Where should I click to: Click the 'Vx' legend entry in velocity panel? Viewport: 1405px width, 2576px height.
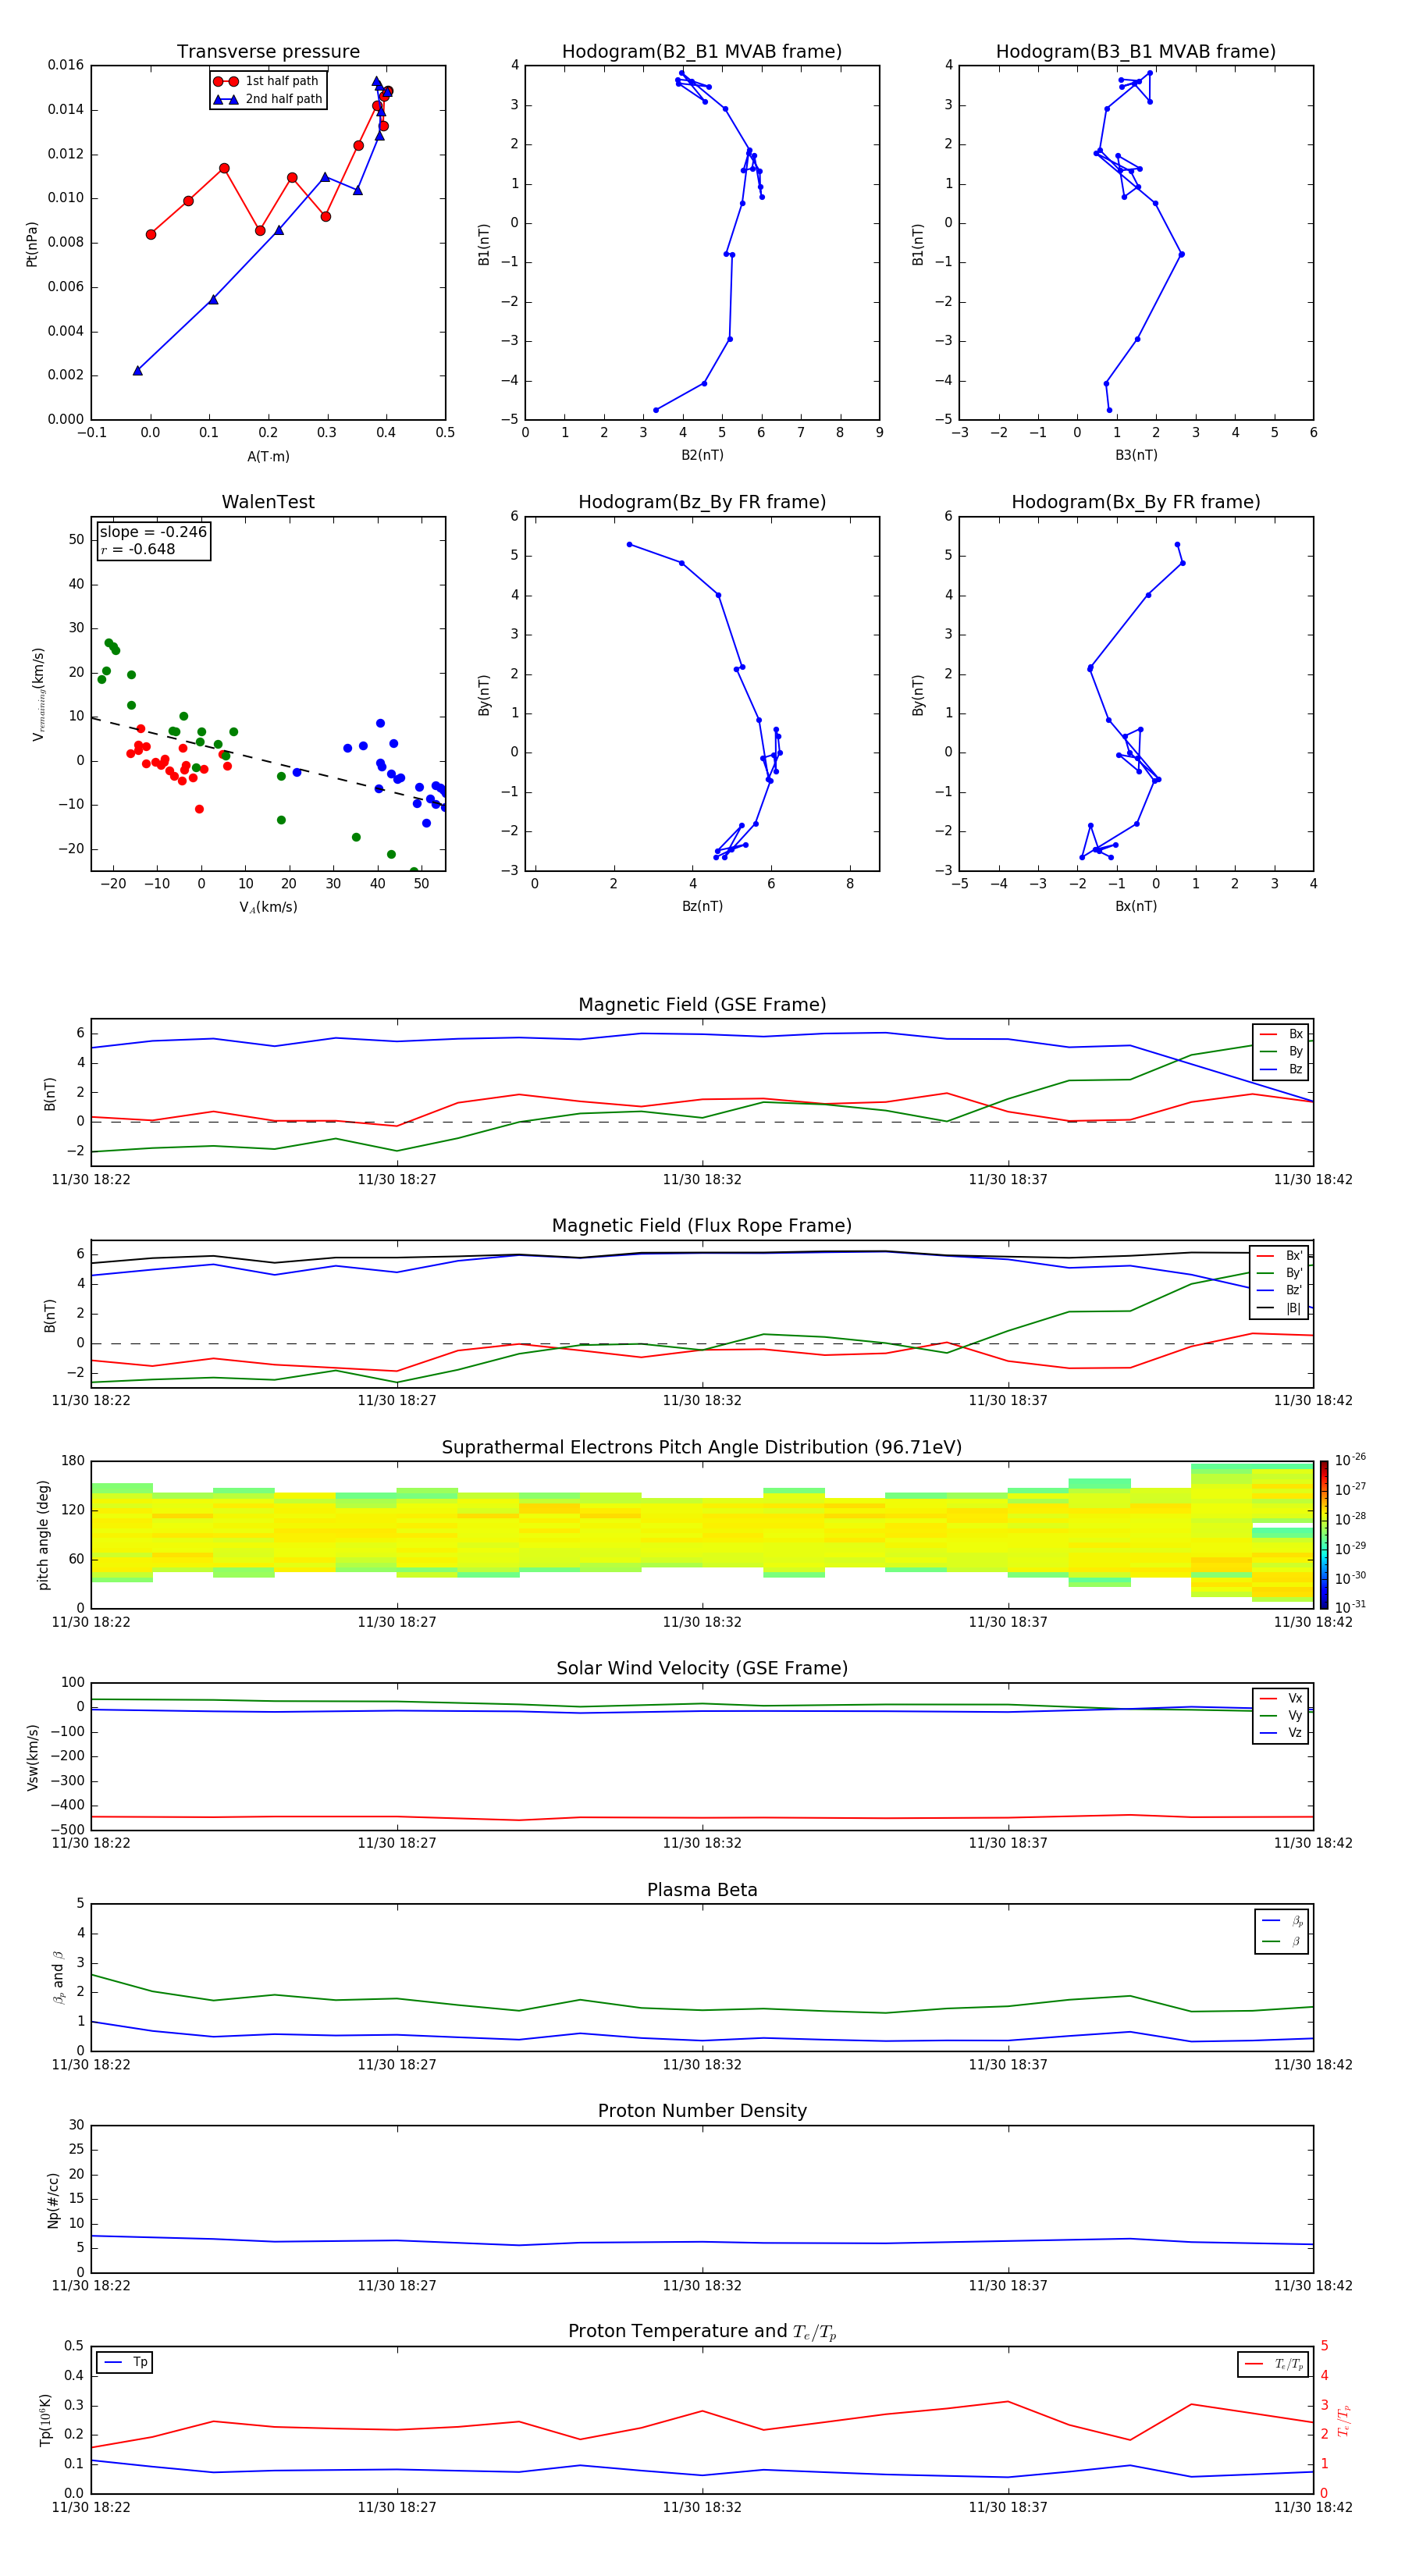(x=1281, y=1698)
